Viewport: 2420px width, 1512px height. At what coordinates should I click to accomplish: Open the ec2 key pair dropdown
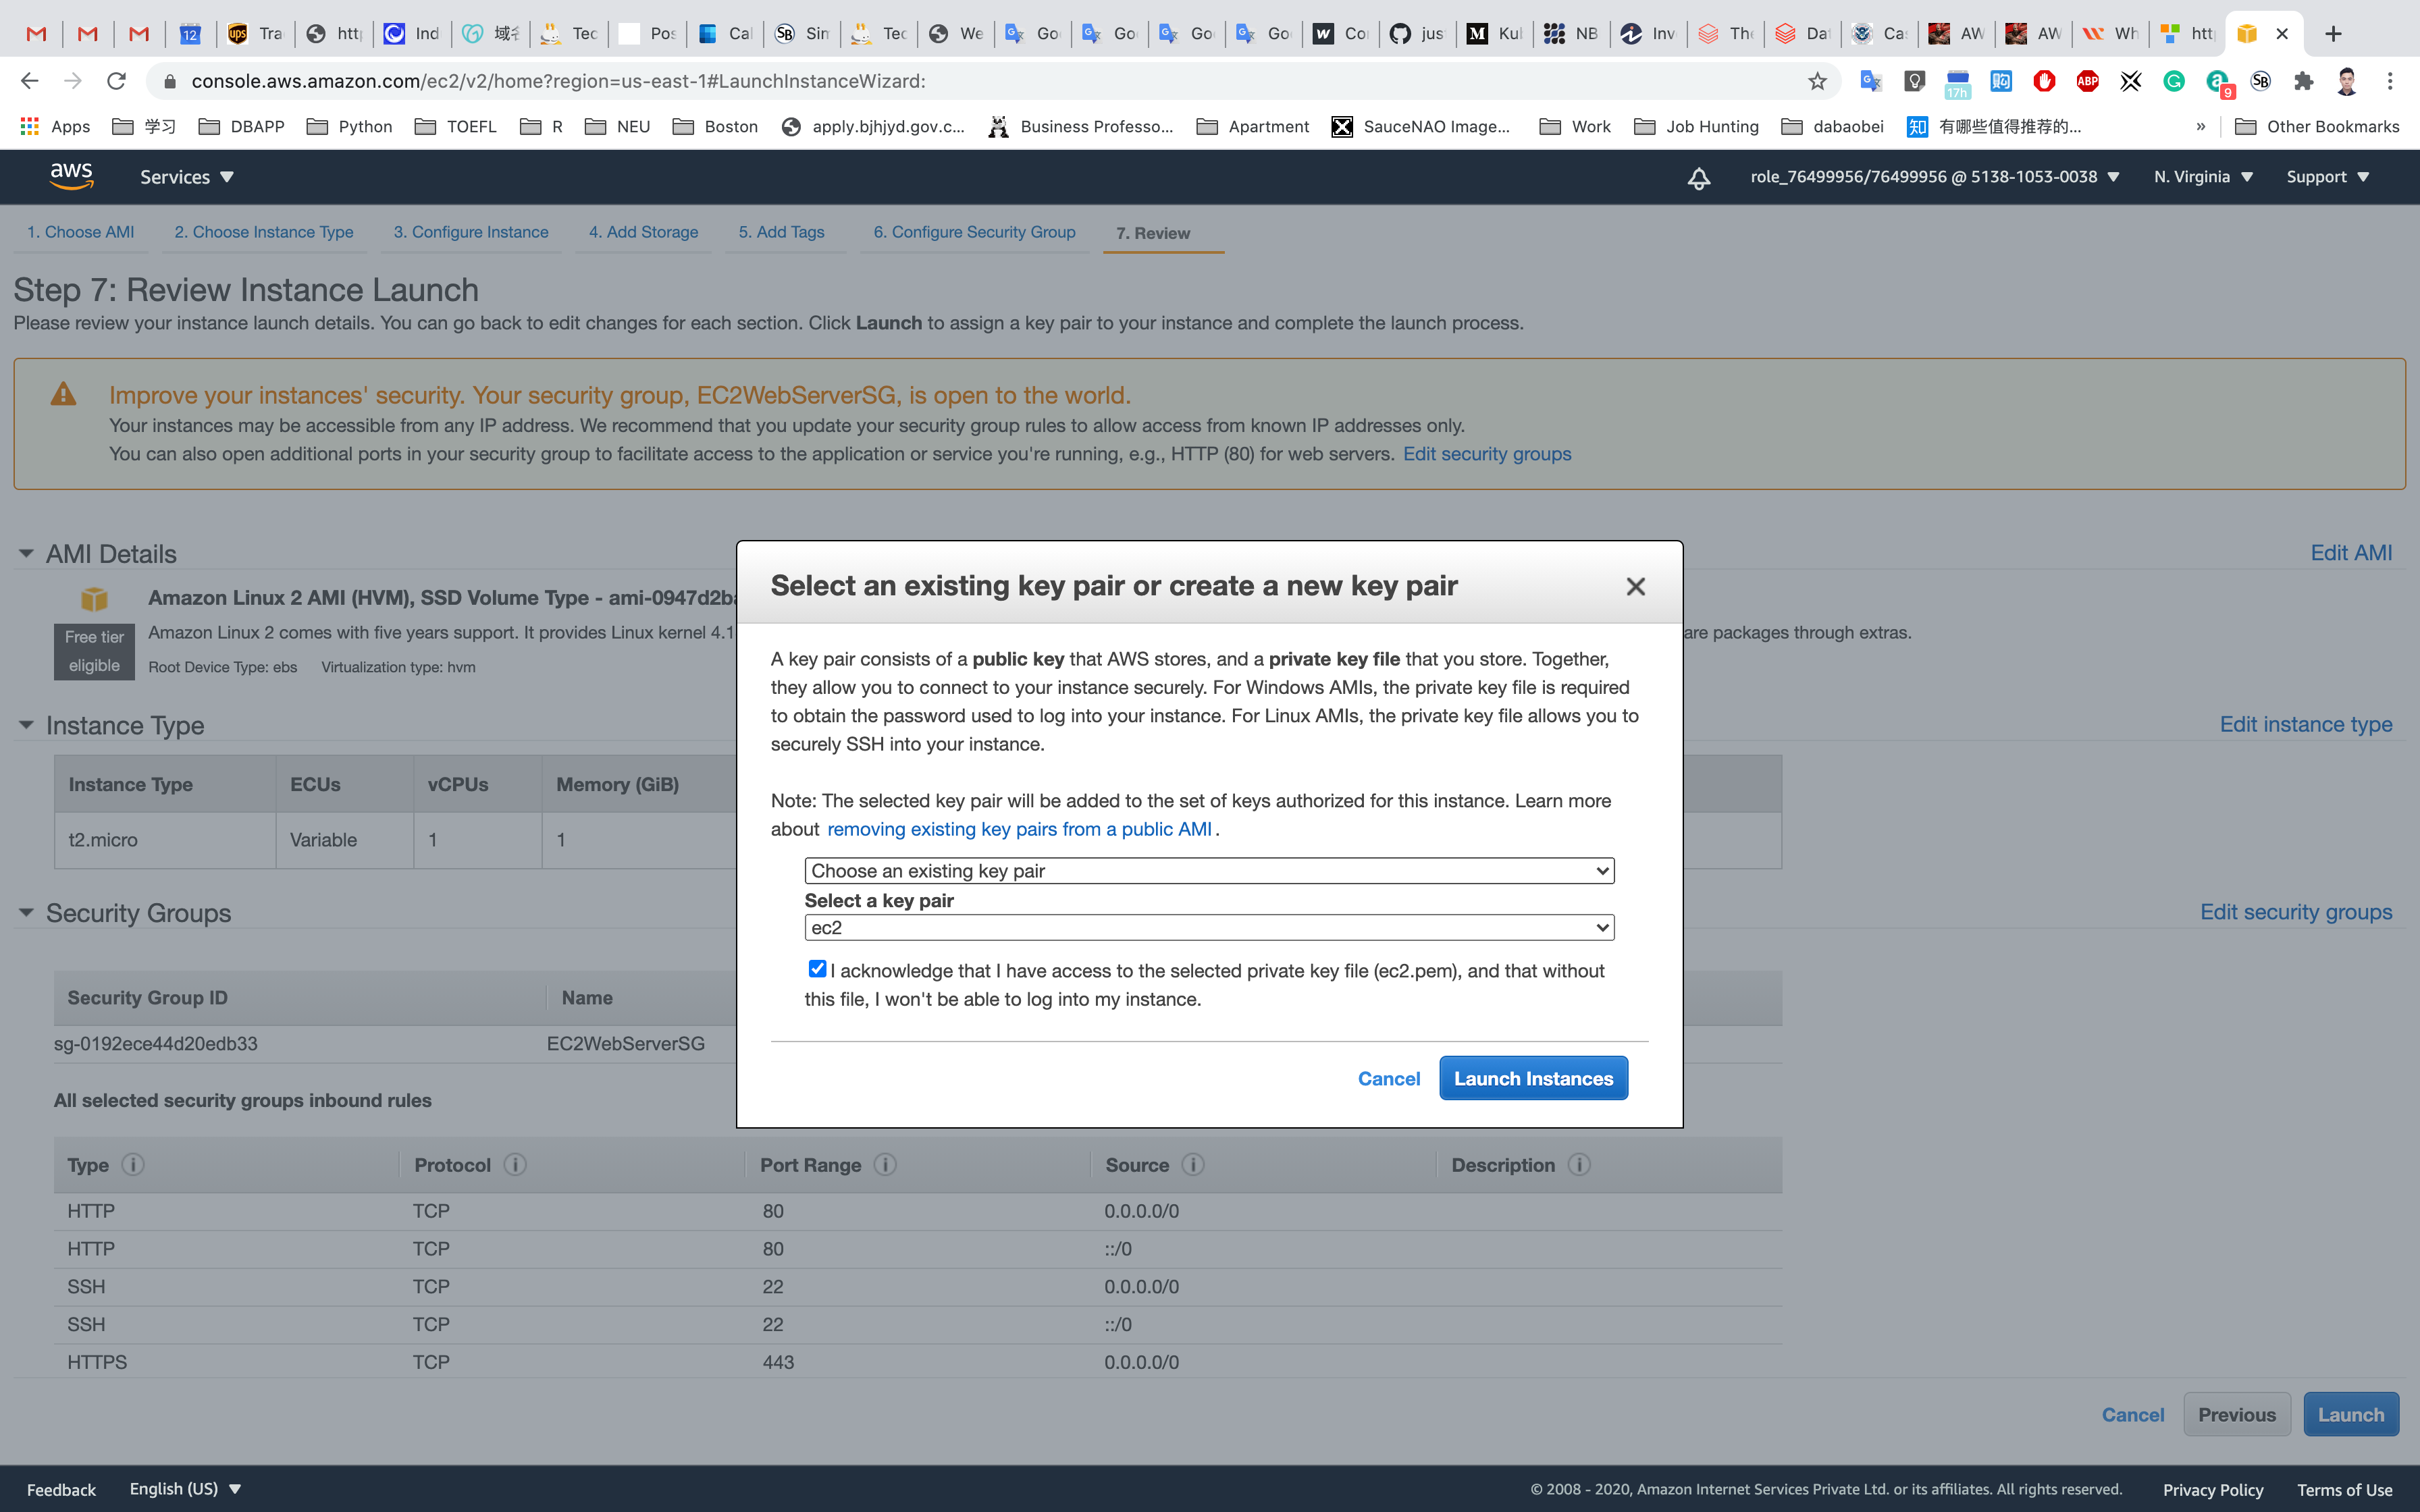1209,928
